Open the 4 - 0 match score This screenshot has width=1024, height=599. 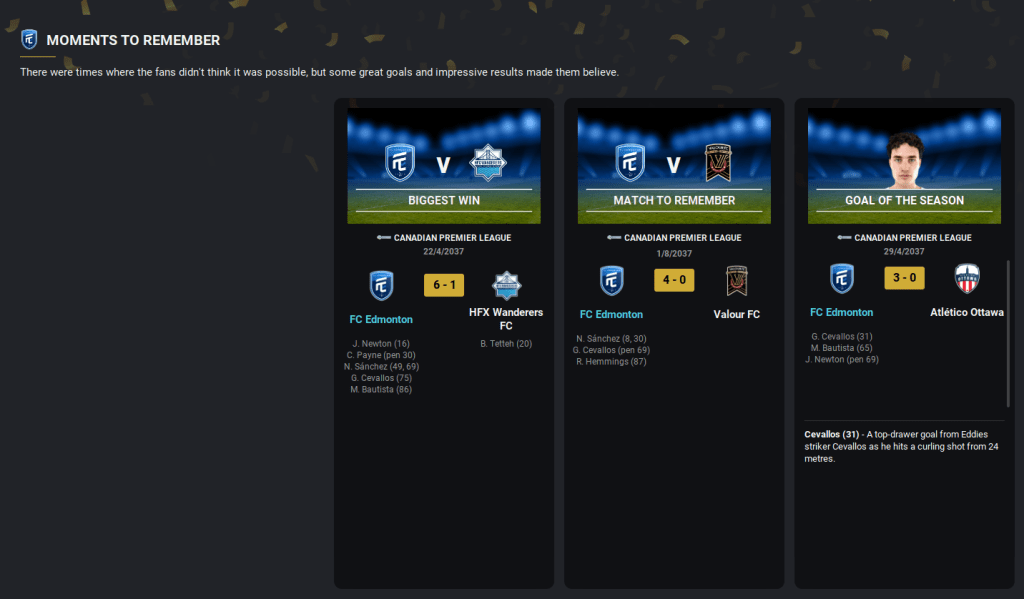point(674,280)
